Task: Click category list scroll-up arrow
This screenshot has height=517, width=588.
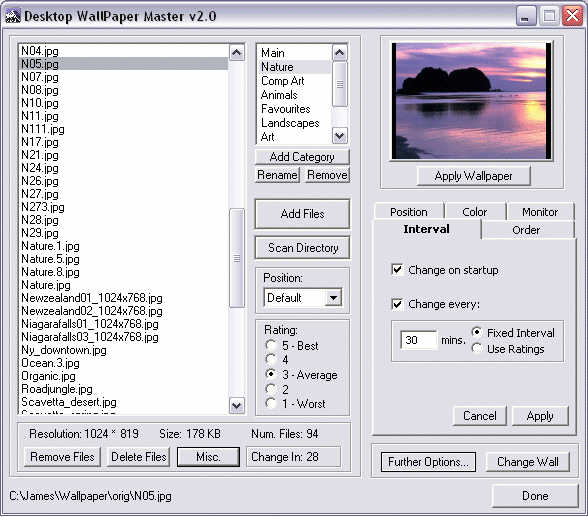Action: [x=339, y=52]
